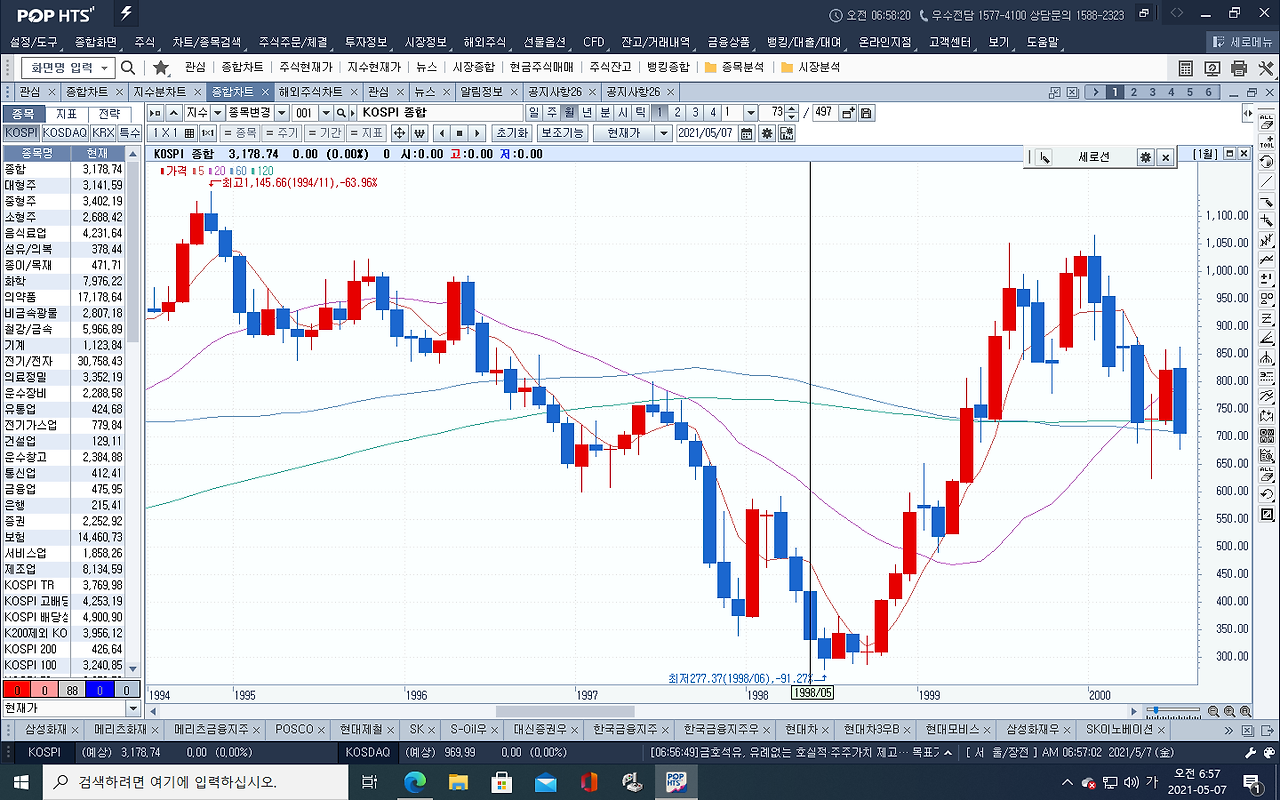Increase the bar count 73 stepper
1280x800 pixels.
(x=792, y=109)
